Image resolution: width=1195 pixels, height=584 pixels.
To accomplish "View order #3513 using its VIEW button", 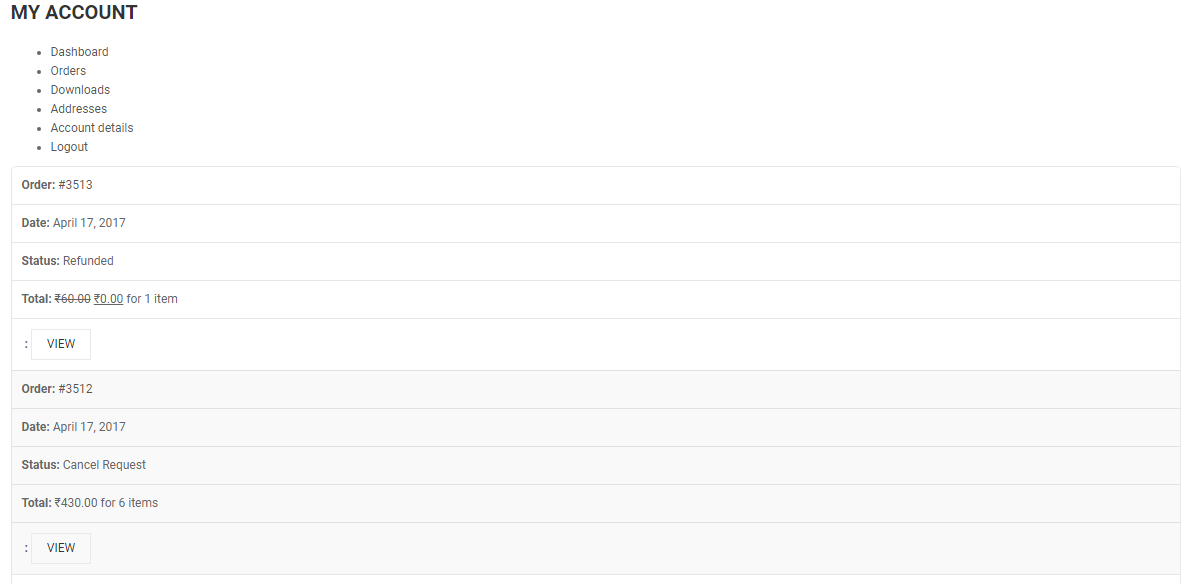I will (61, 344).
